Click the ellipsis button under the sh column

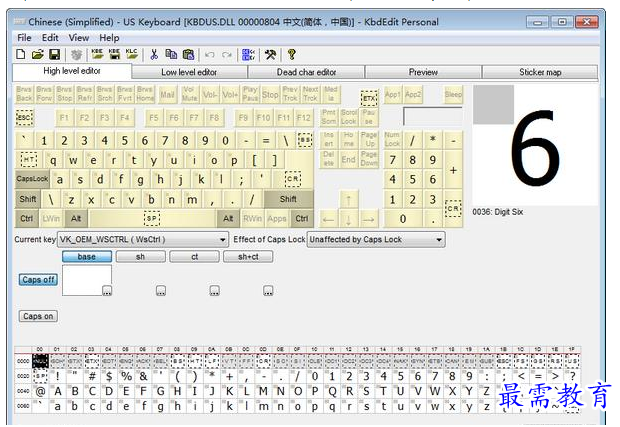(x=161, y=291)
